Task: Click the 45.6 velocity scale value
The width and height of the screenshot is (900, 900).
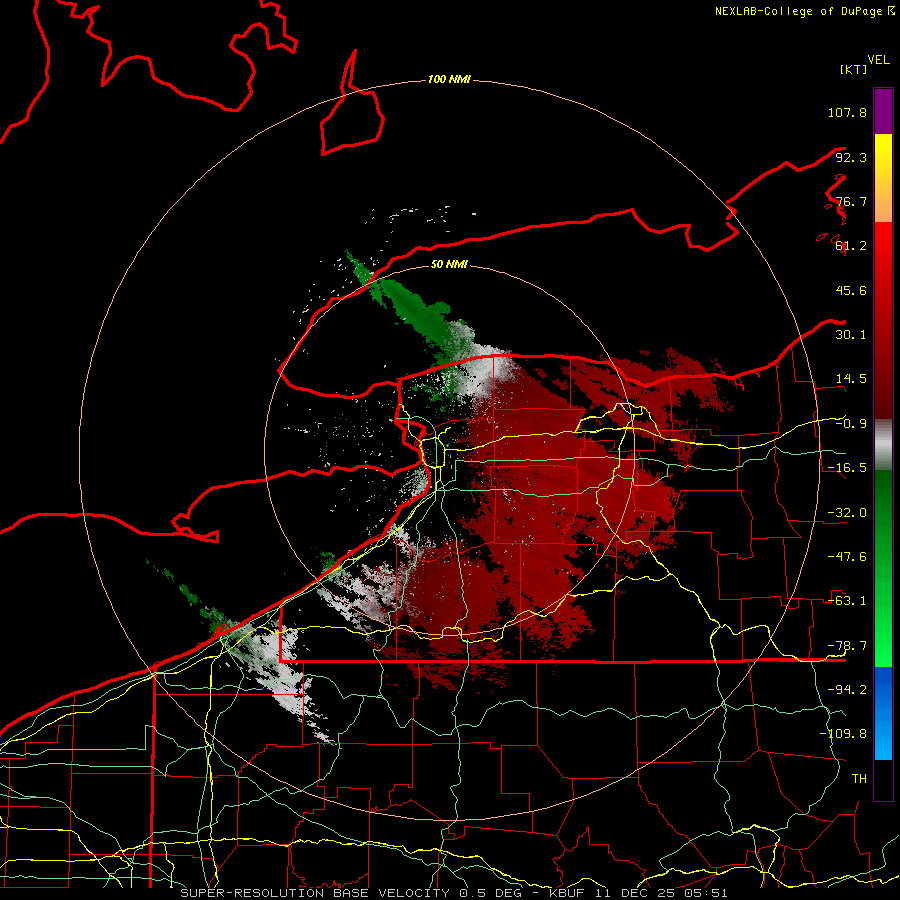Action: [851, 290]
